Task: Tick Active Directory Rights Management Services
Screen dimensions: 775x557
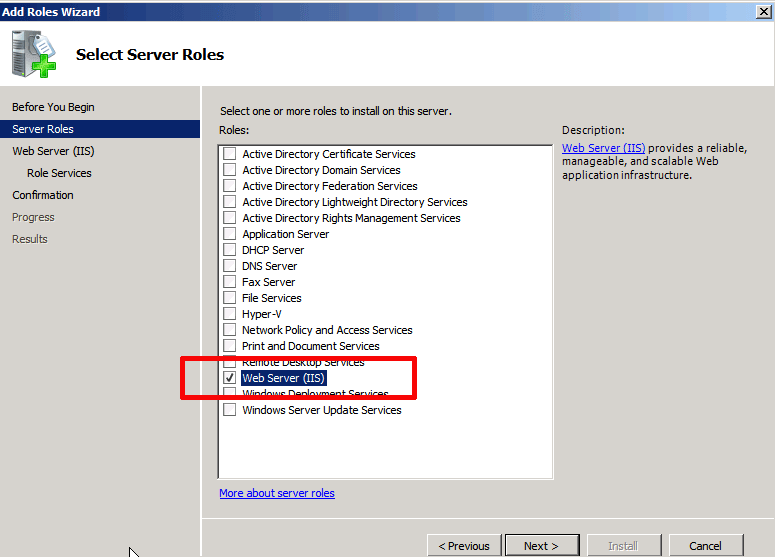Action: coord(229,217)
